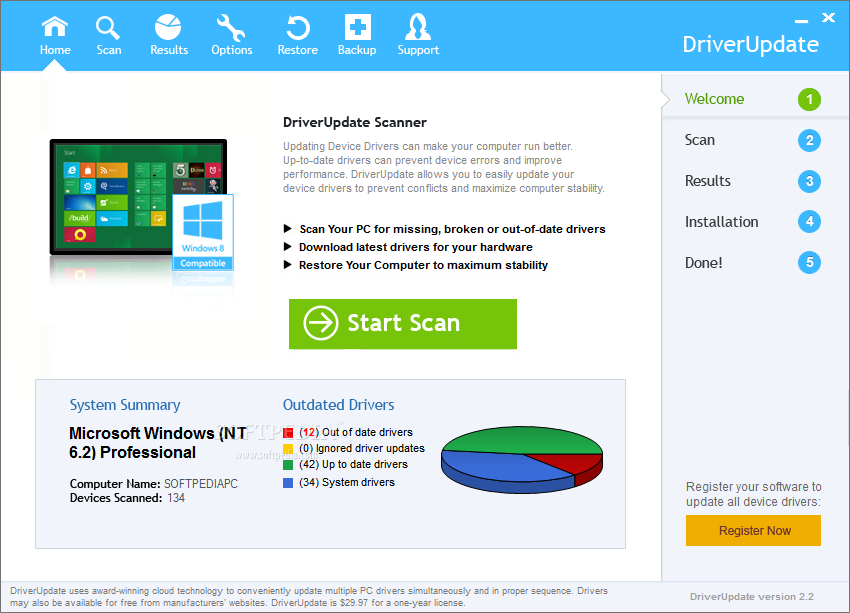Click '(0) Ignored driver updates' text
Viewport: 850px width, 613px height.
pyautogui.click(x=362, y=449)
